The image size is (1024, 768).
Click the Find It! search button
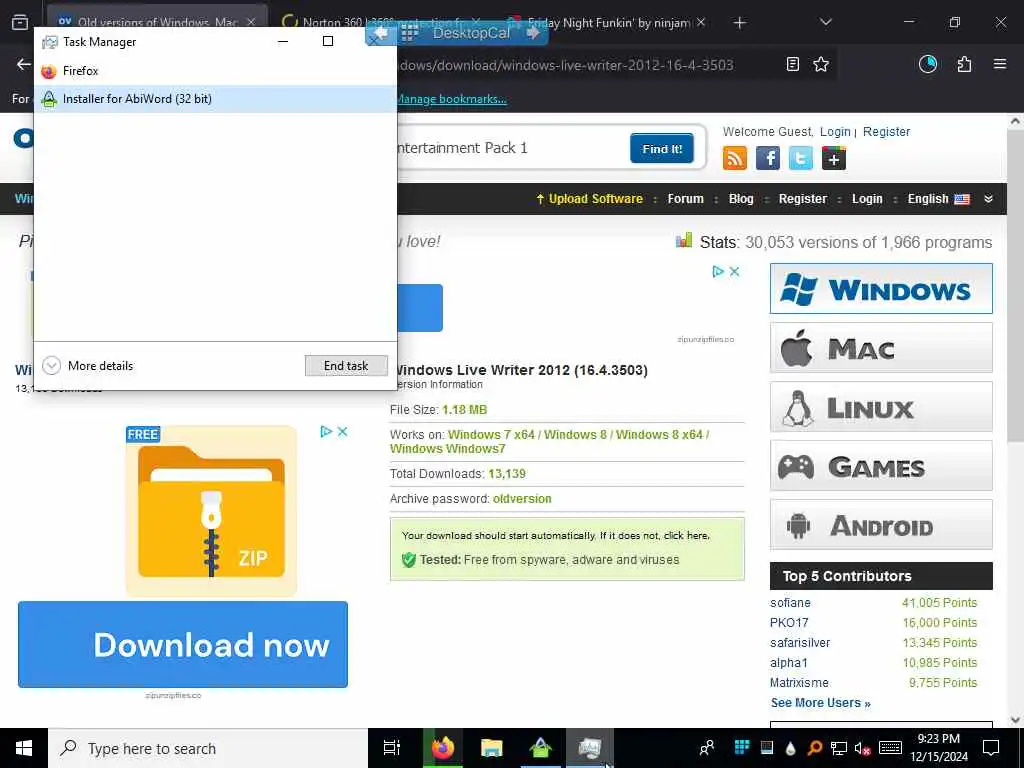tap(662, 148)
